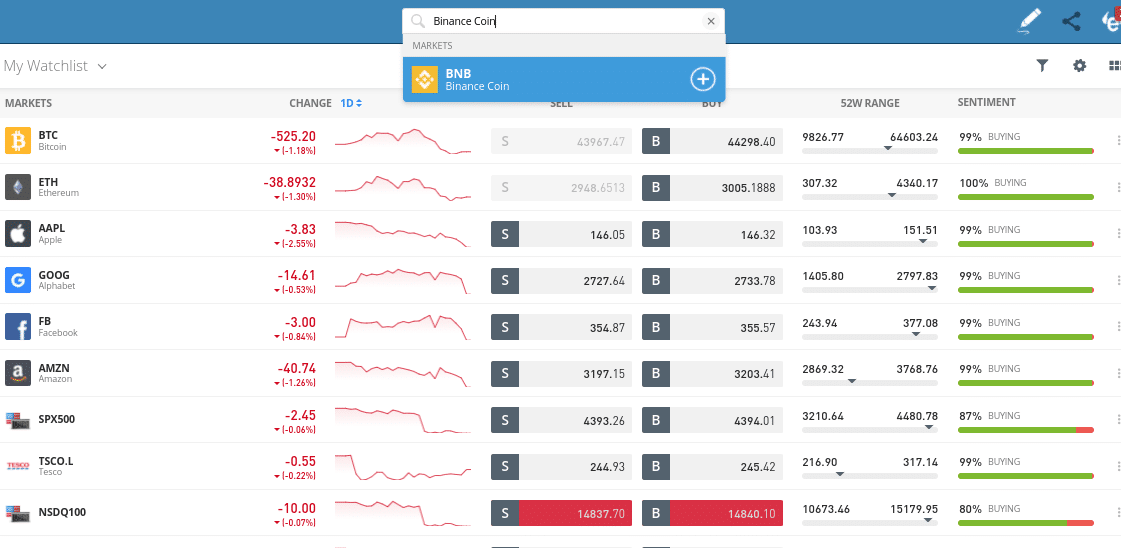Select the BNB Binance Coin search result
Viewport: 1121px width, 548px height.
tap(564, 79)
